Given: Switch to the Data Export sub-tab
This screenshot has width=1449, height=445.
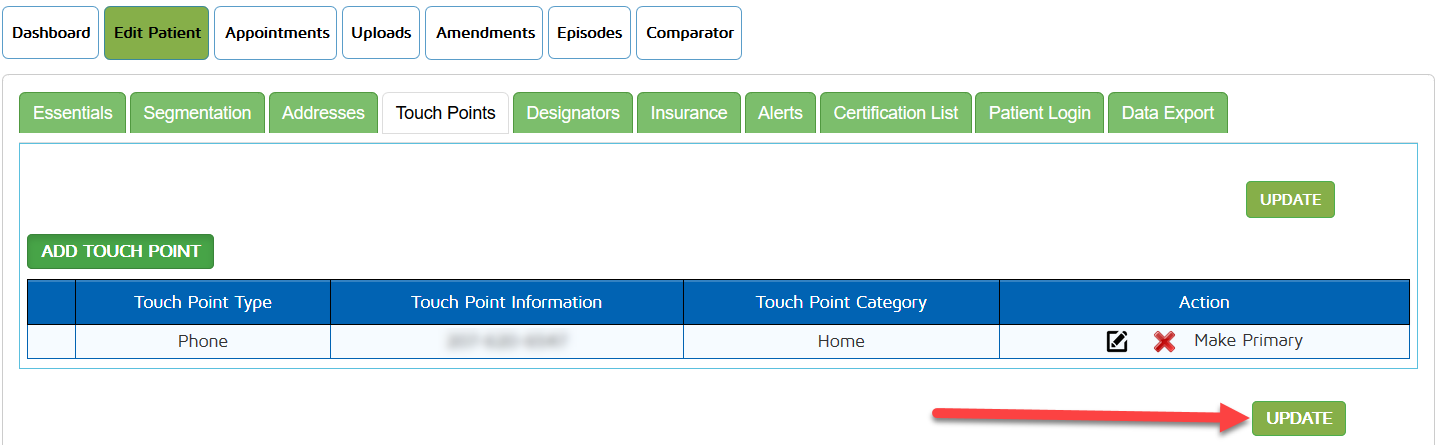Looking at the screenshot, I should 1167,113.
